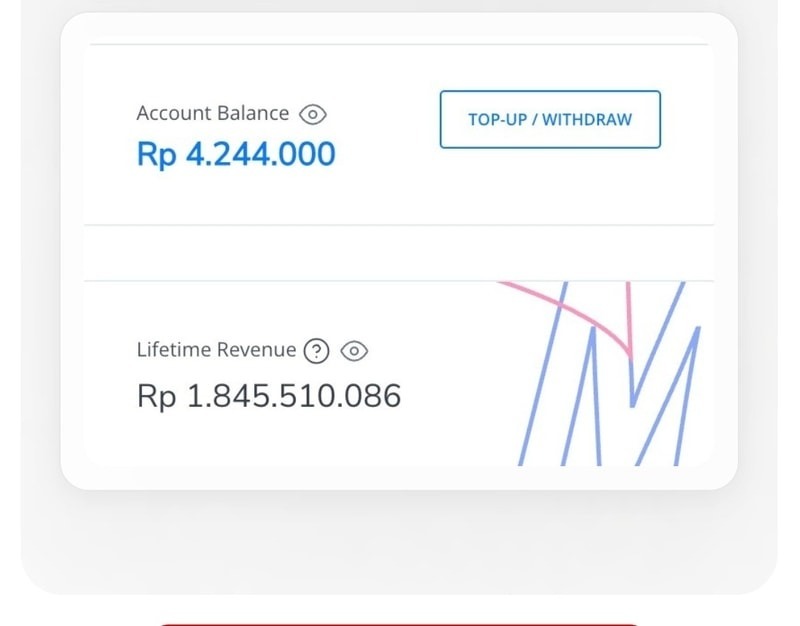Tap the word TOP-UP on the outlined button
The height and width of the screenshot is (626, 800).
coord(496,120)
